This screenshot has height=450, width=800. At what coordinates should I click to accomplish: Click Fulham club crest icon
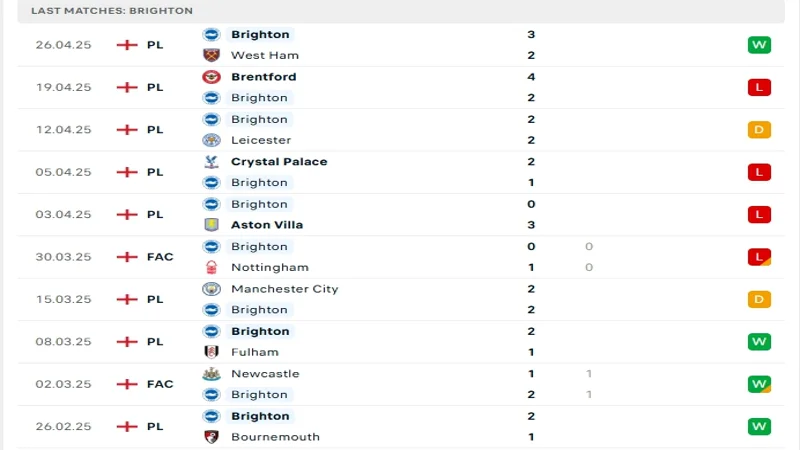[x=211, y=352]
